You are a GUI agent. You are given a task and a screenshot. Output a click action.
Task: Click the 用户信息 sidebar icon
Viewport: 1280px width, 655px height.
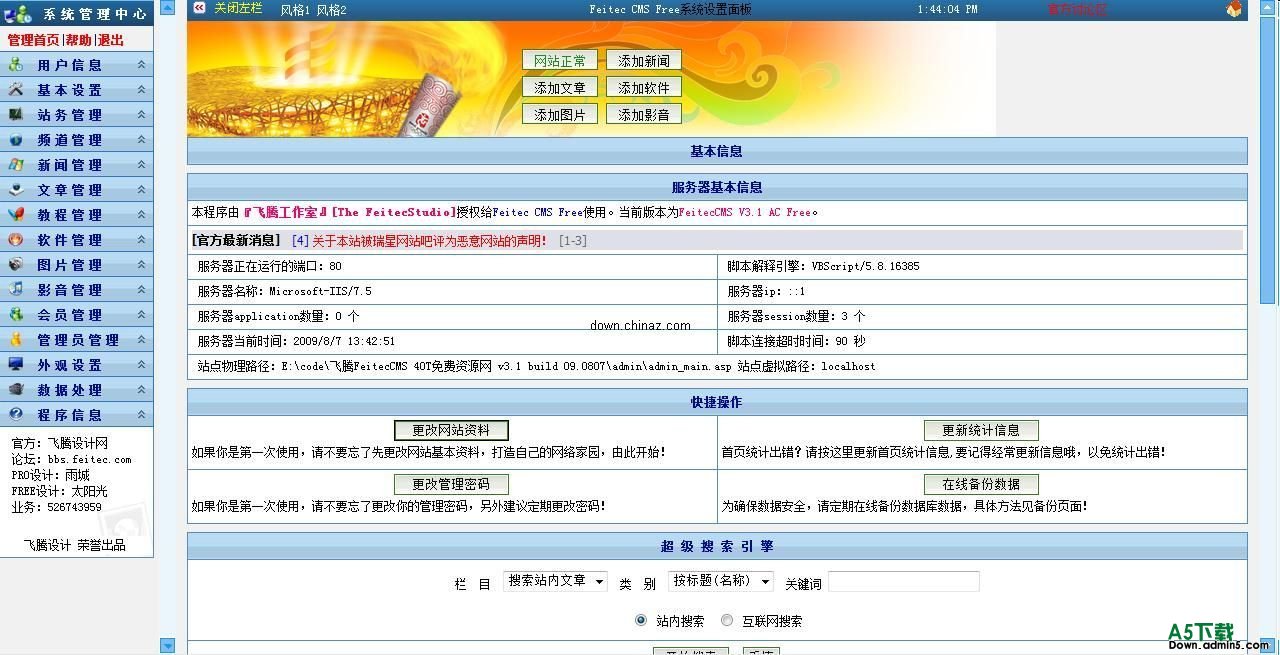15,65
